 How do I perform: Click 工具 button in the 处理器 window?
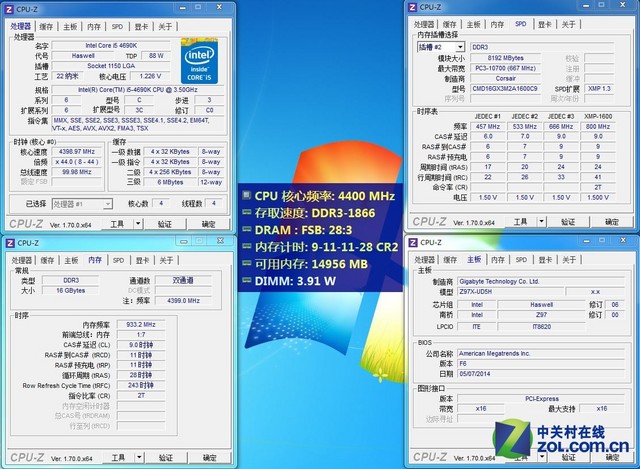(x=117, y=224)
